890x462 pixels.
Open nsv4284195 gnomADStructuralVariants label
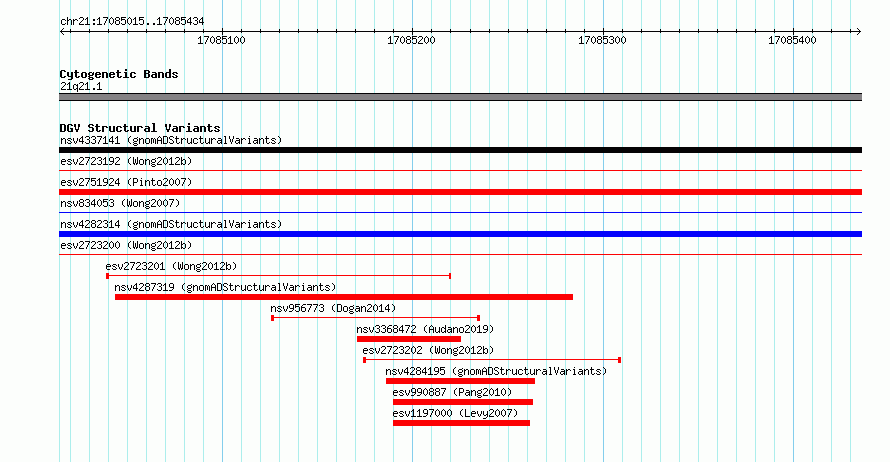click(x=496, y=371)
